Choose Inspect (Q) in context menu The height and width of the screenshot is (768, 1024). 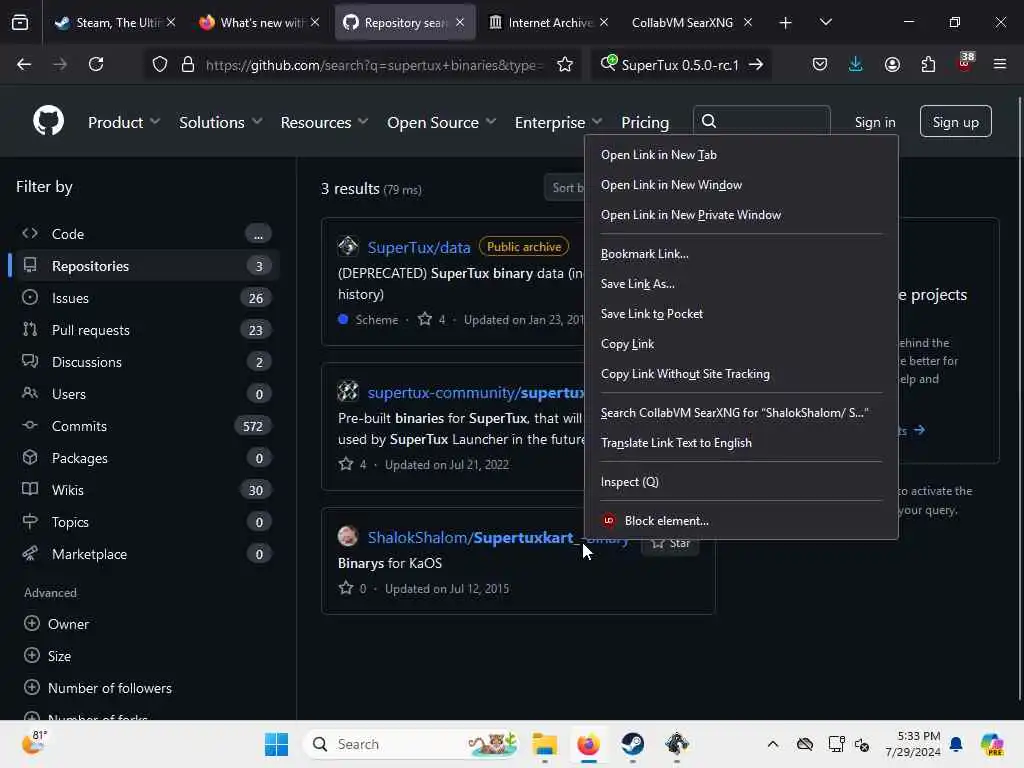[741, 481]
